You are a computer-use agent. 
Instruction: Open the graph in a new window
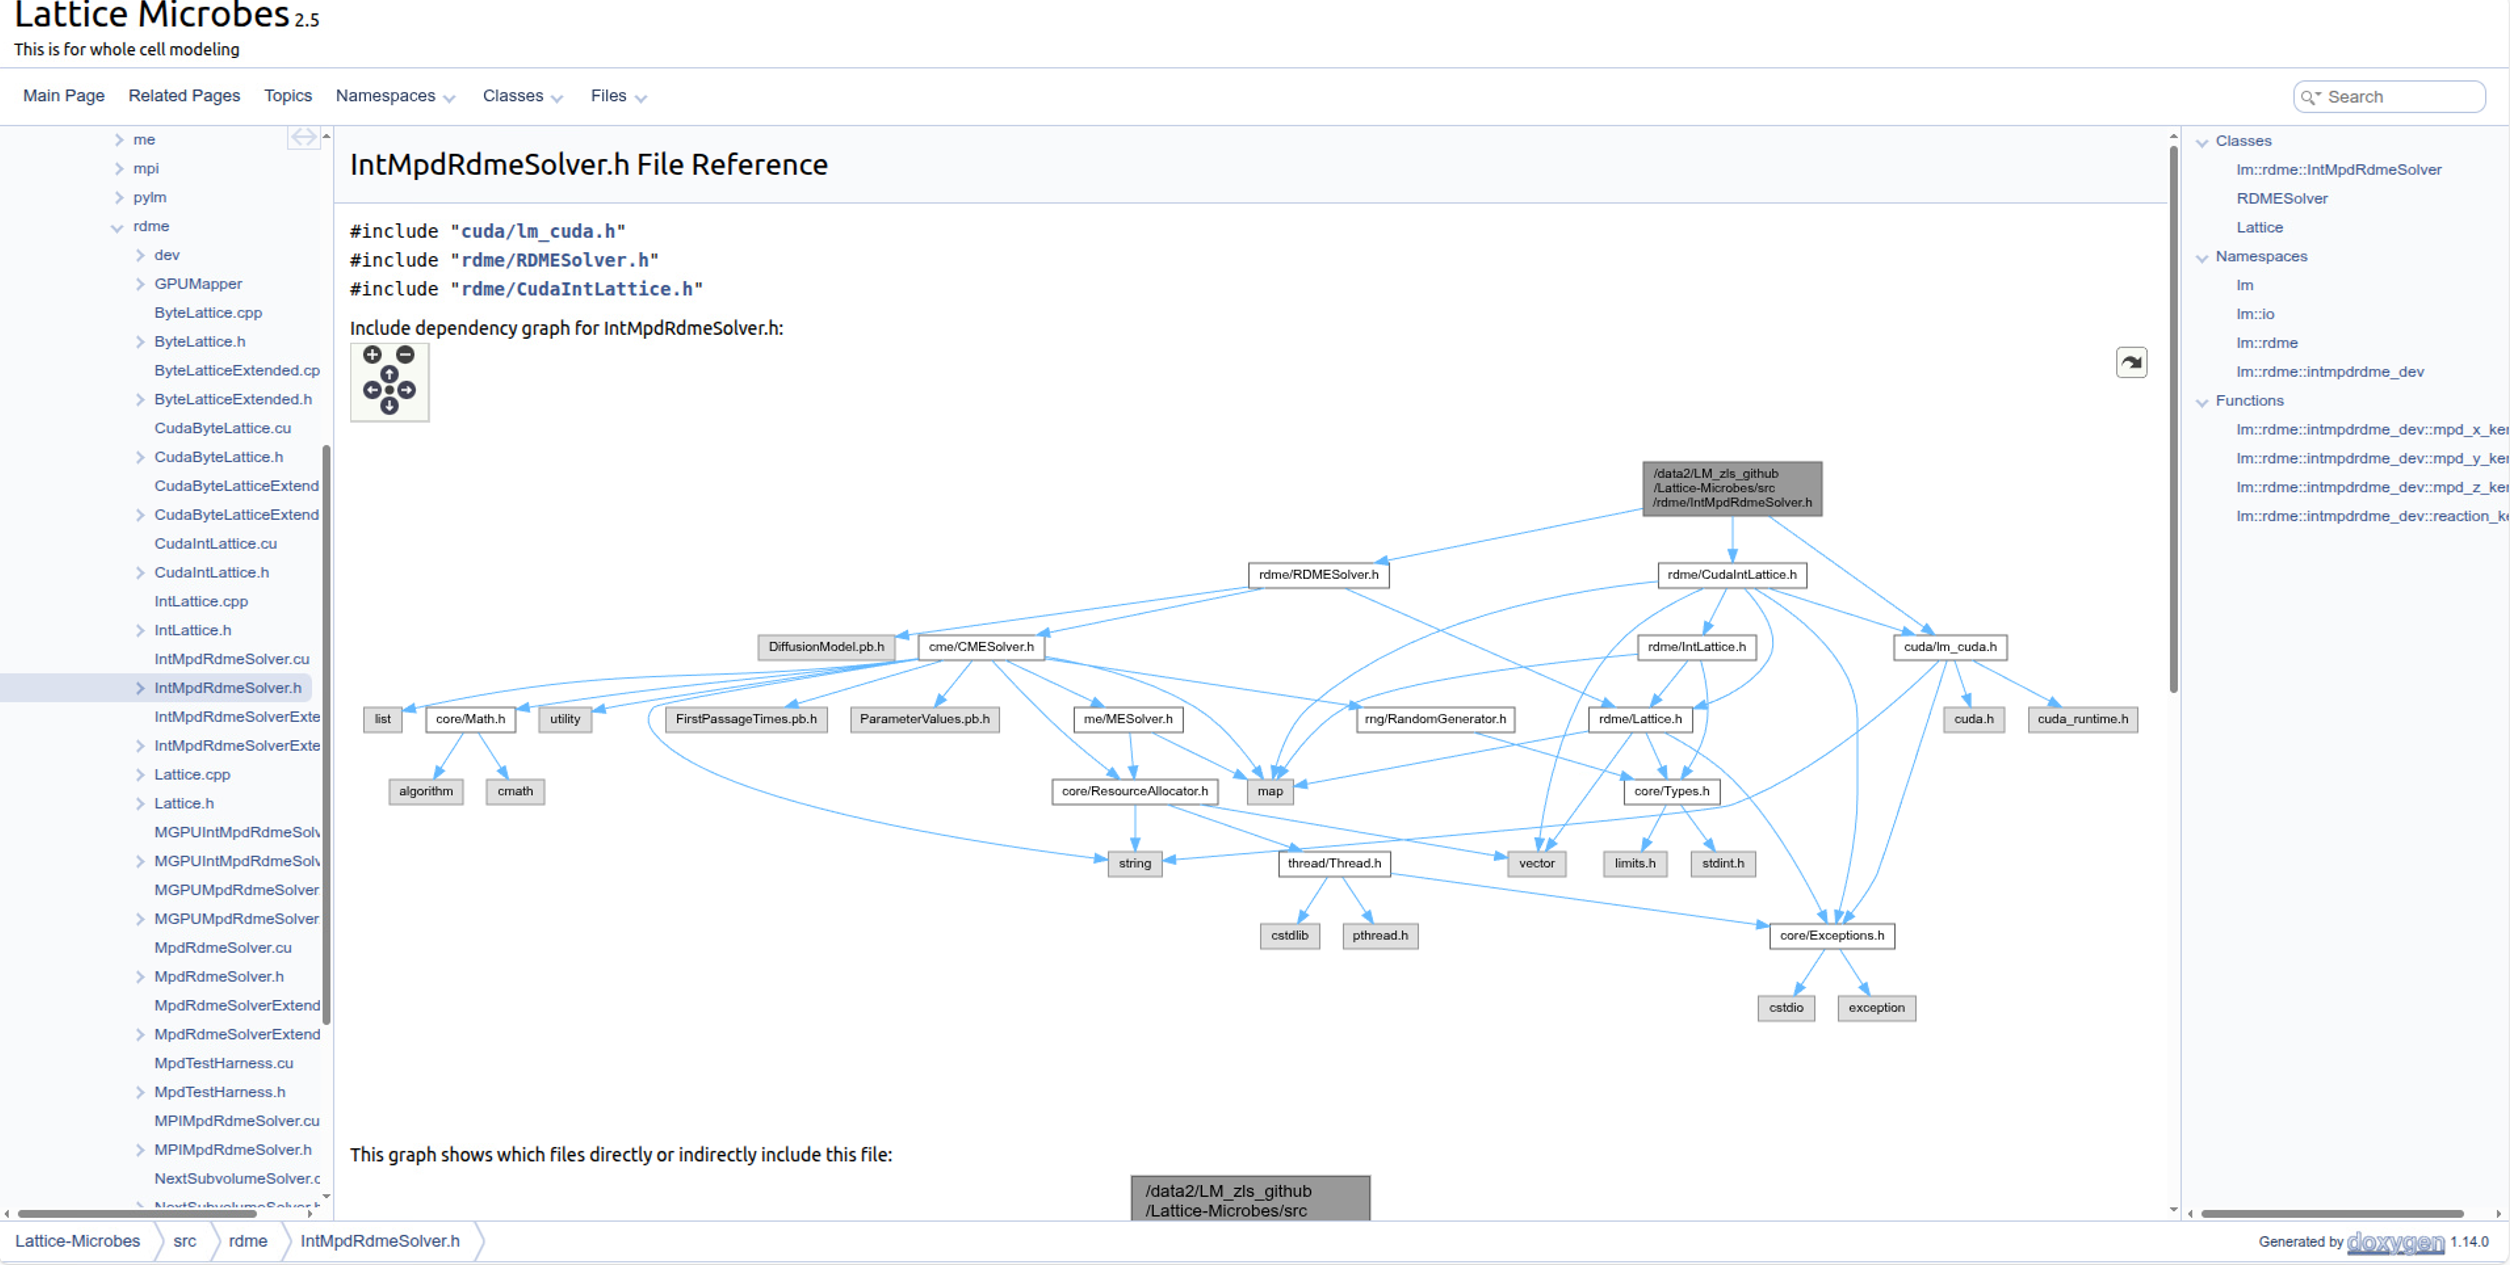tap(2131, 363)
